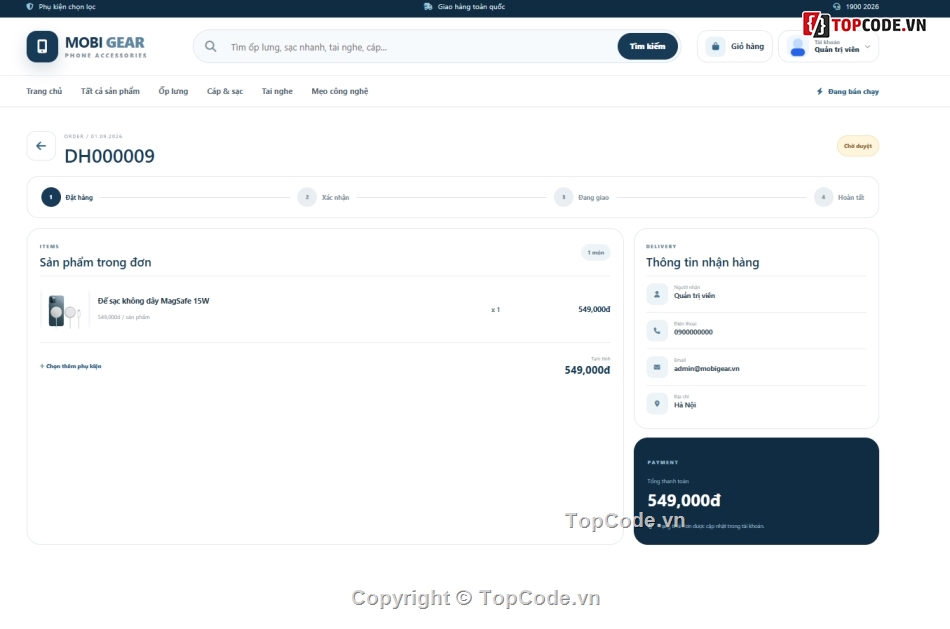
Task: Click phone number 0900000000 text
Action: (693, 332)
